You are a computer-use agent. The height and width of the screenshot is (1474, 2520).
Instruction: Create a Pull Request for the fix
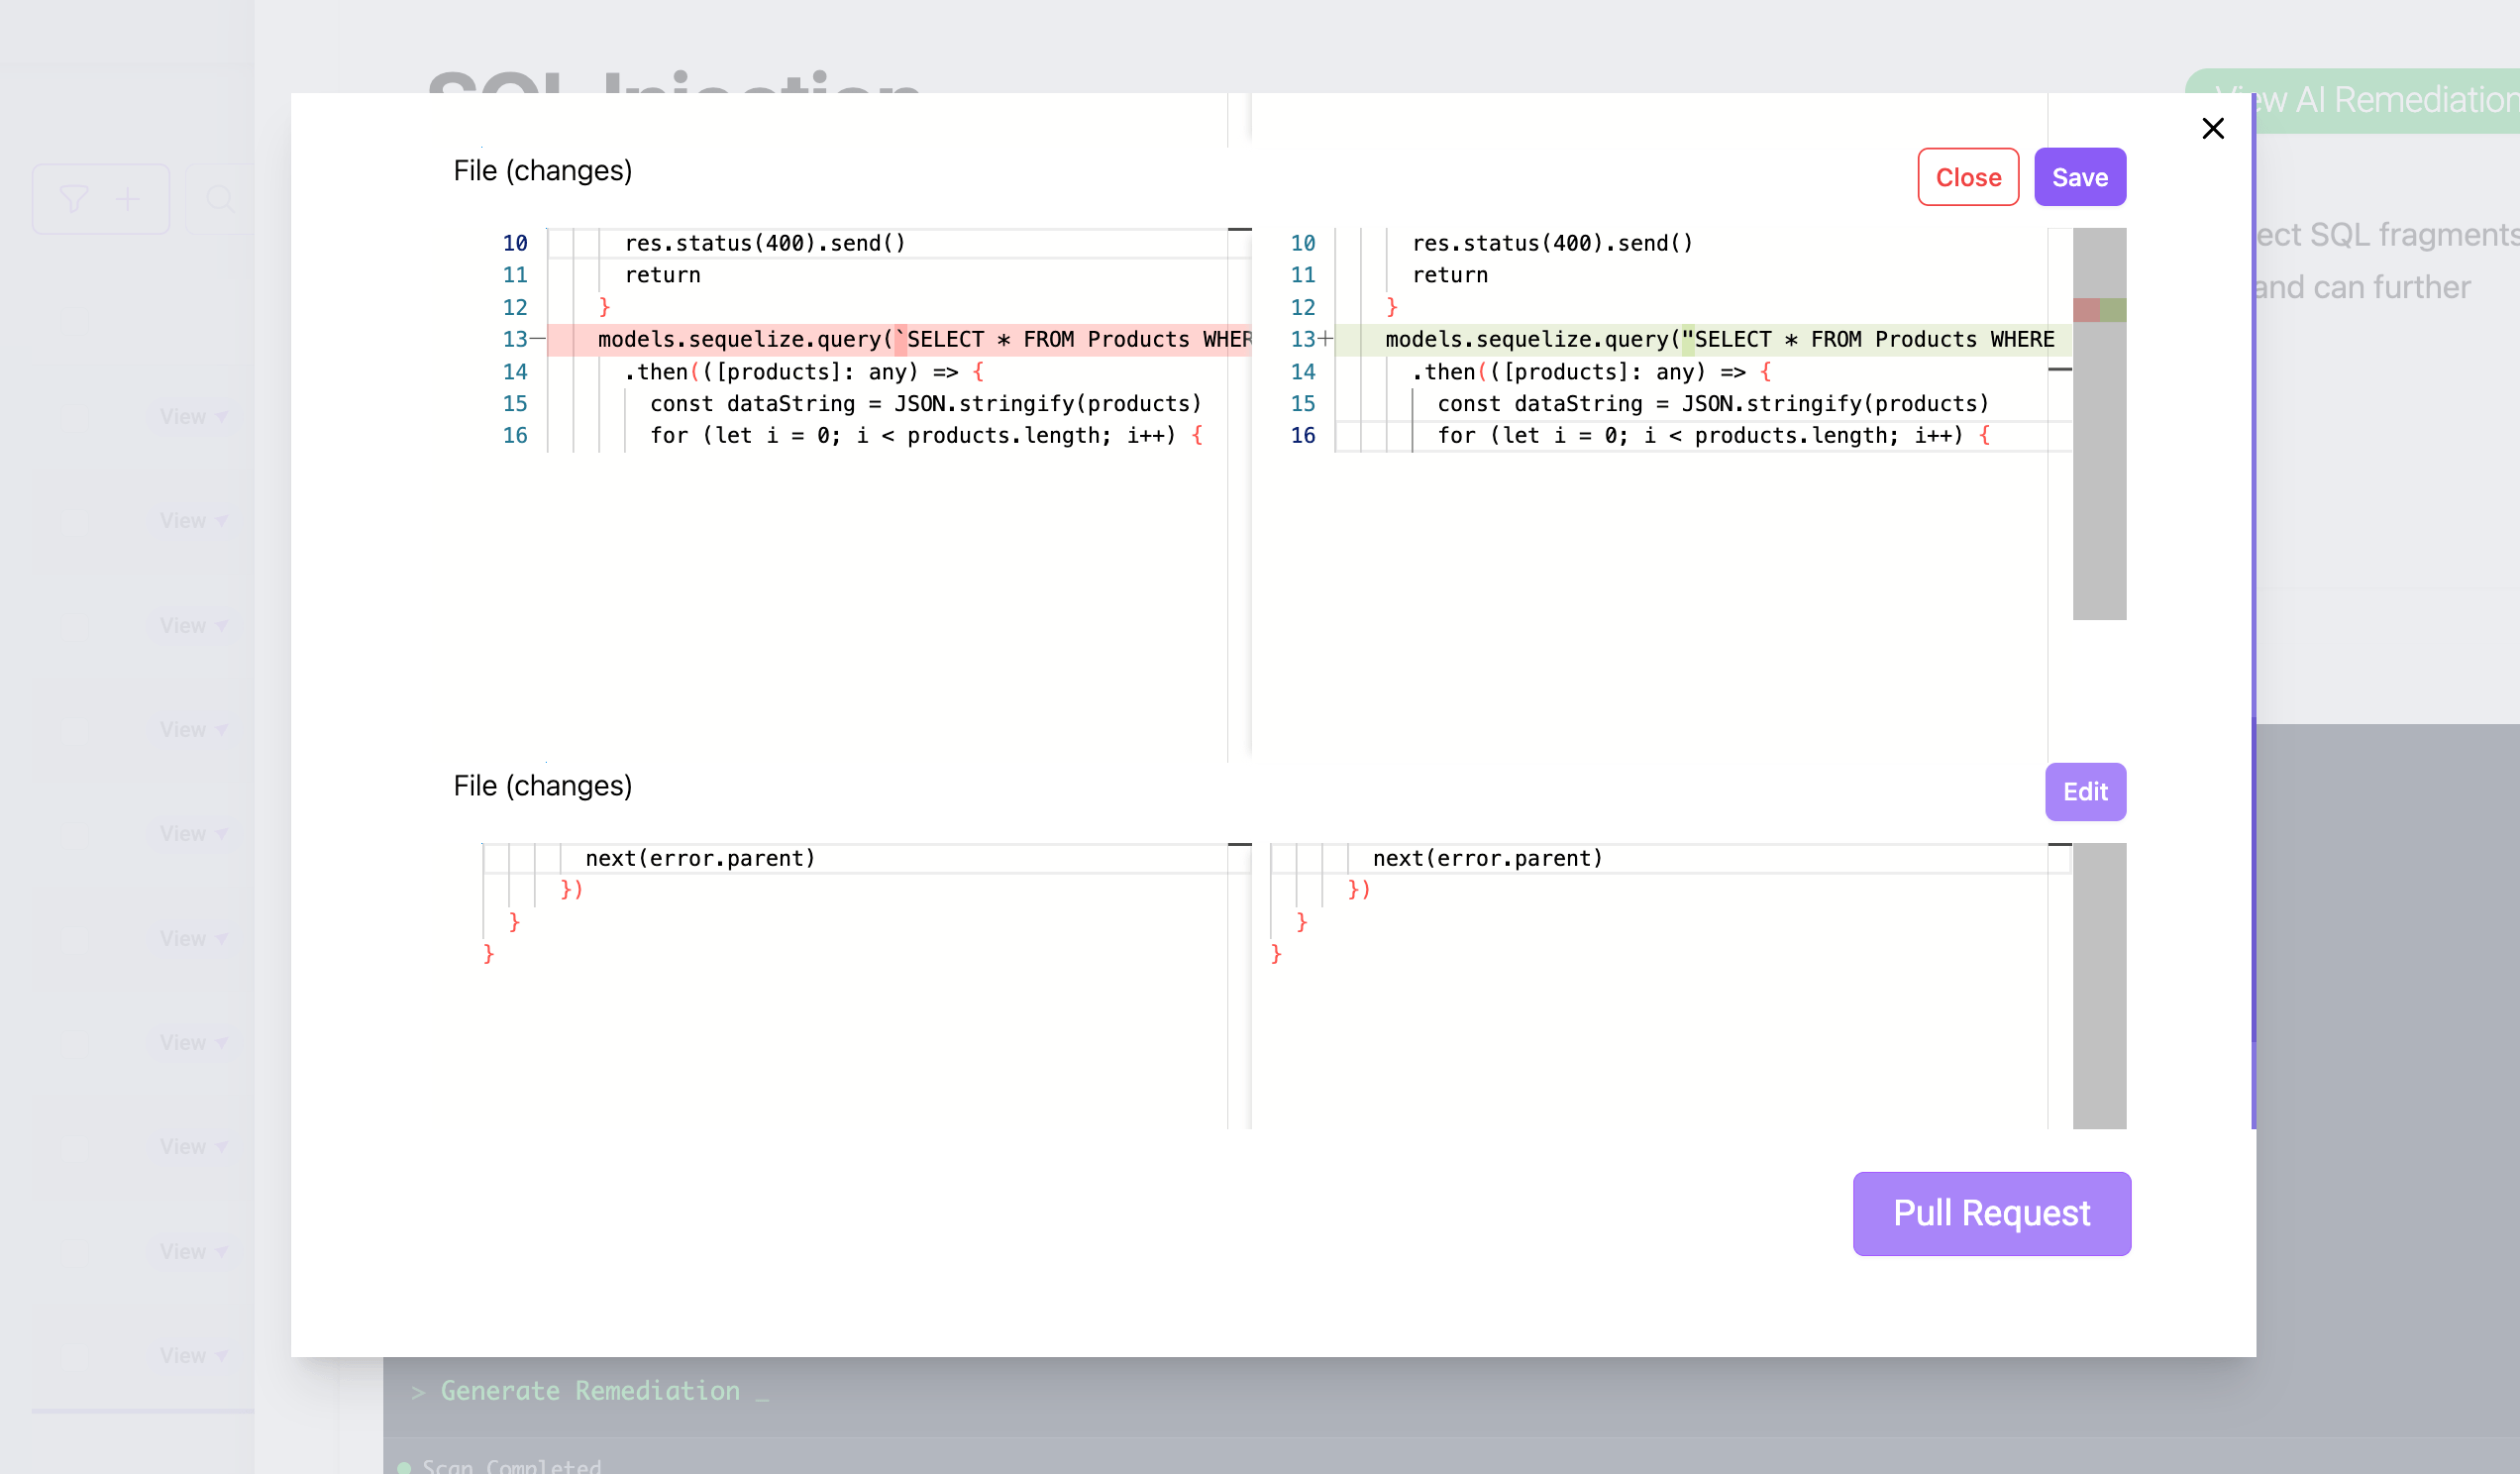1991,1213
